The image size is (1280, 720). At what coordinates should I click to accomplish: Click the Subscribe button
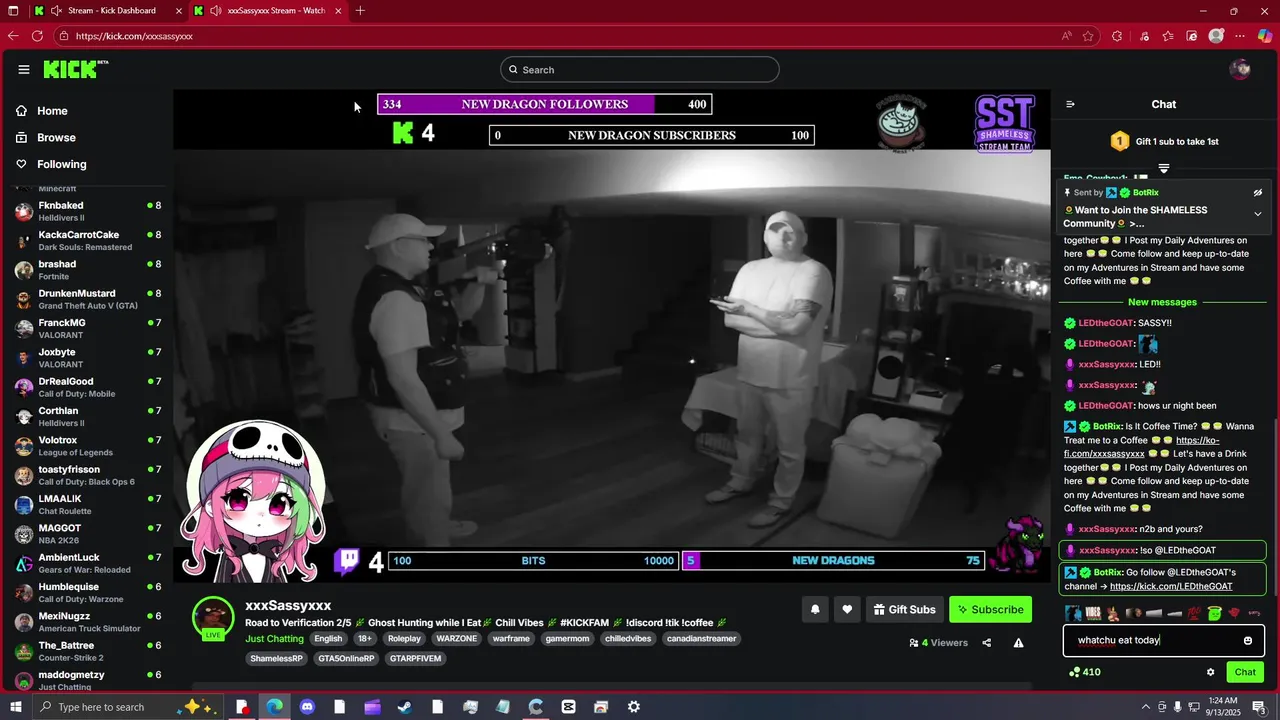990,609
